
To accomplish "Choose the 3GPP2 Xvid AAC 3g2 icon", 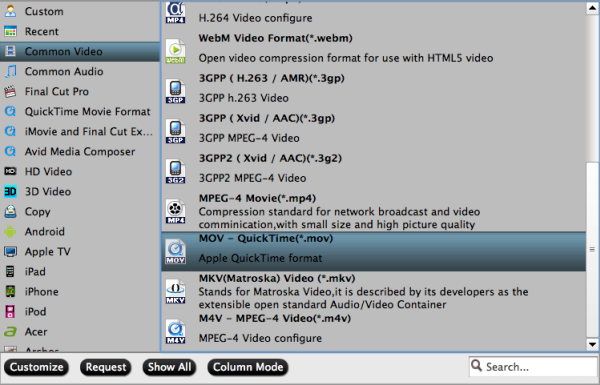I will pyautogui.click(x=175, y=171).
